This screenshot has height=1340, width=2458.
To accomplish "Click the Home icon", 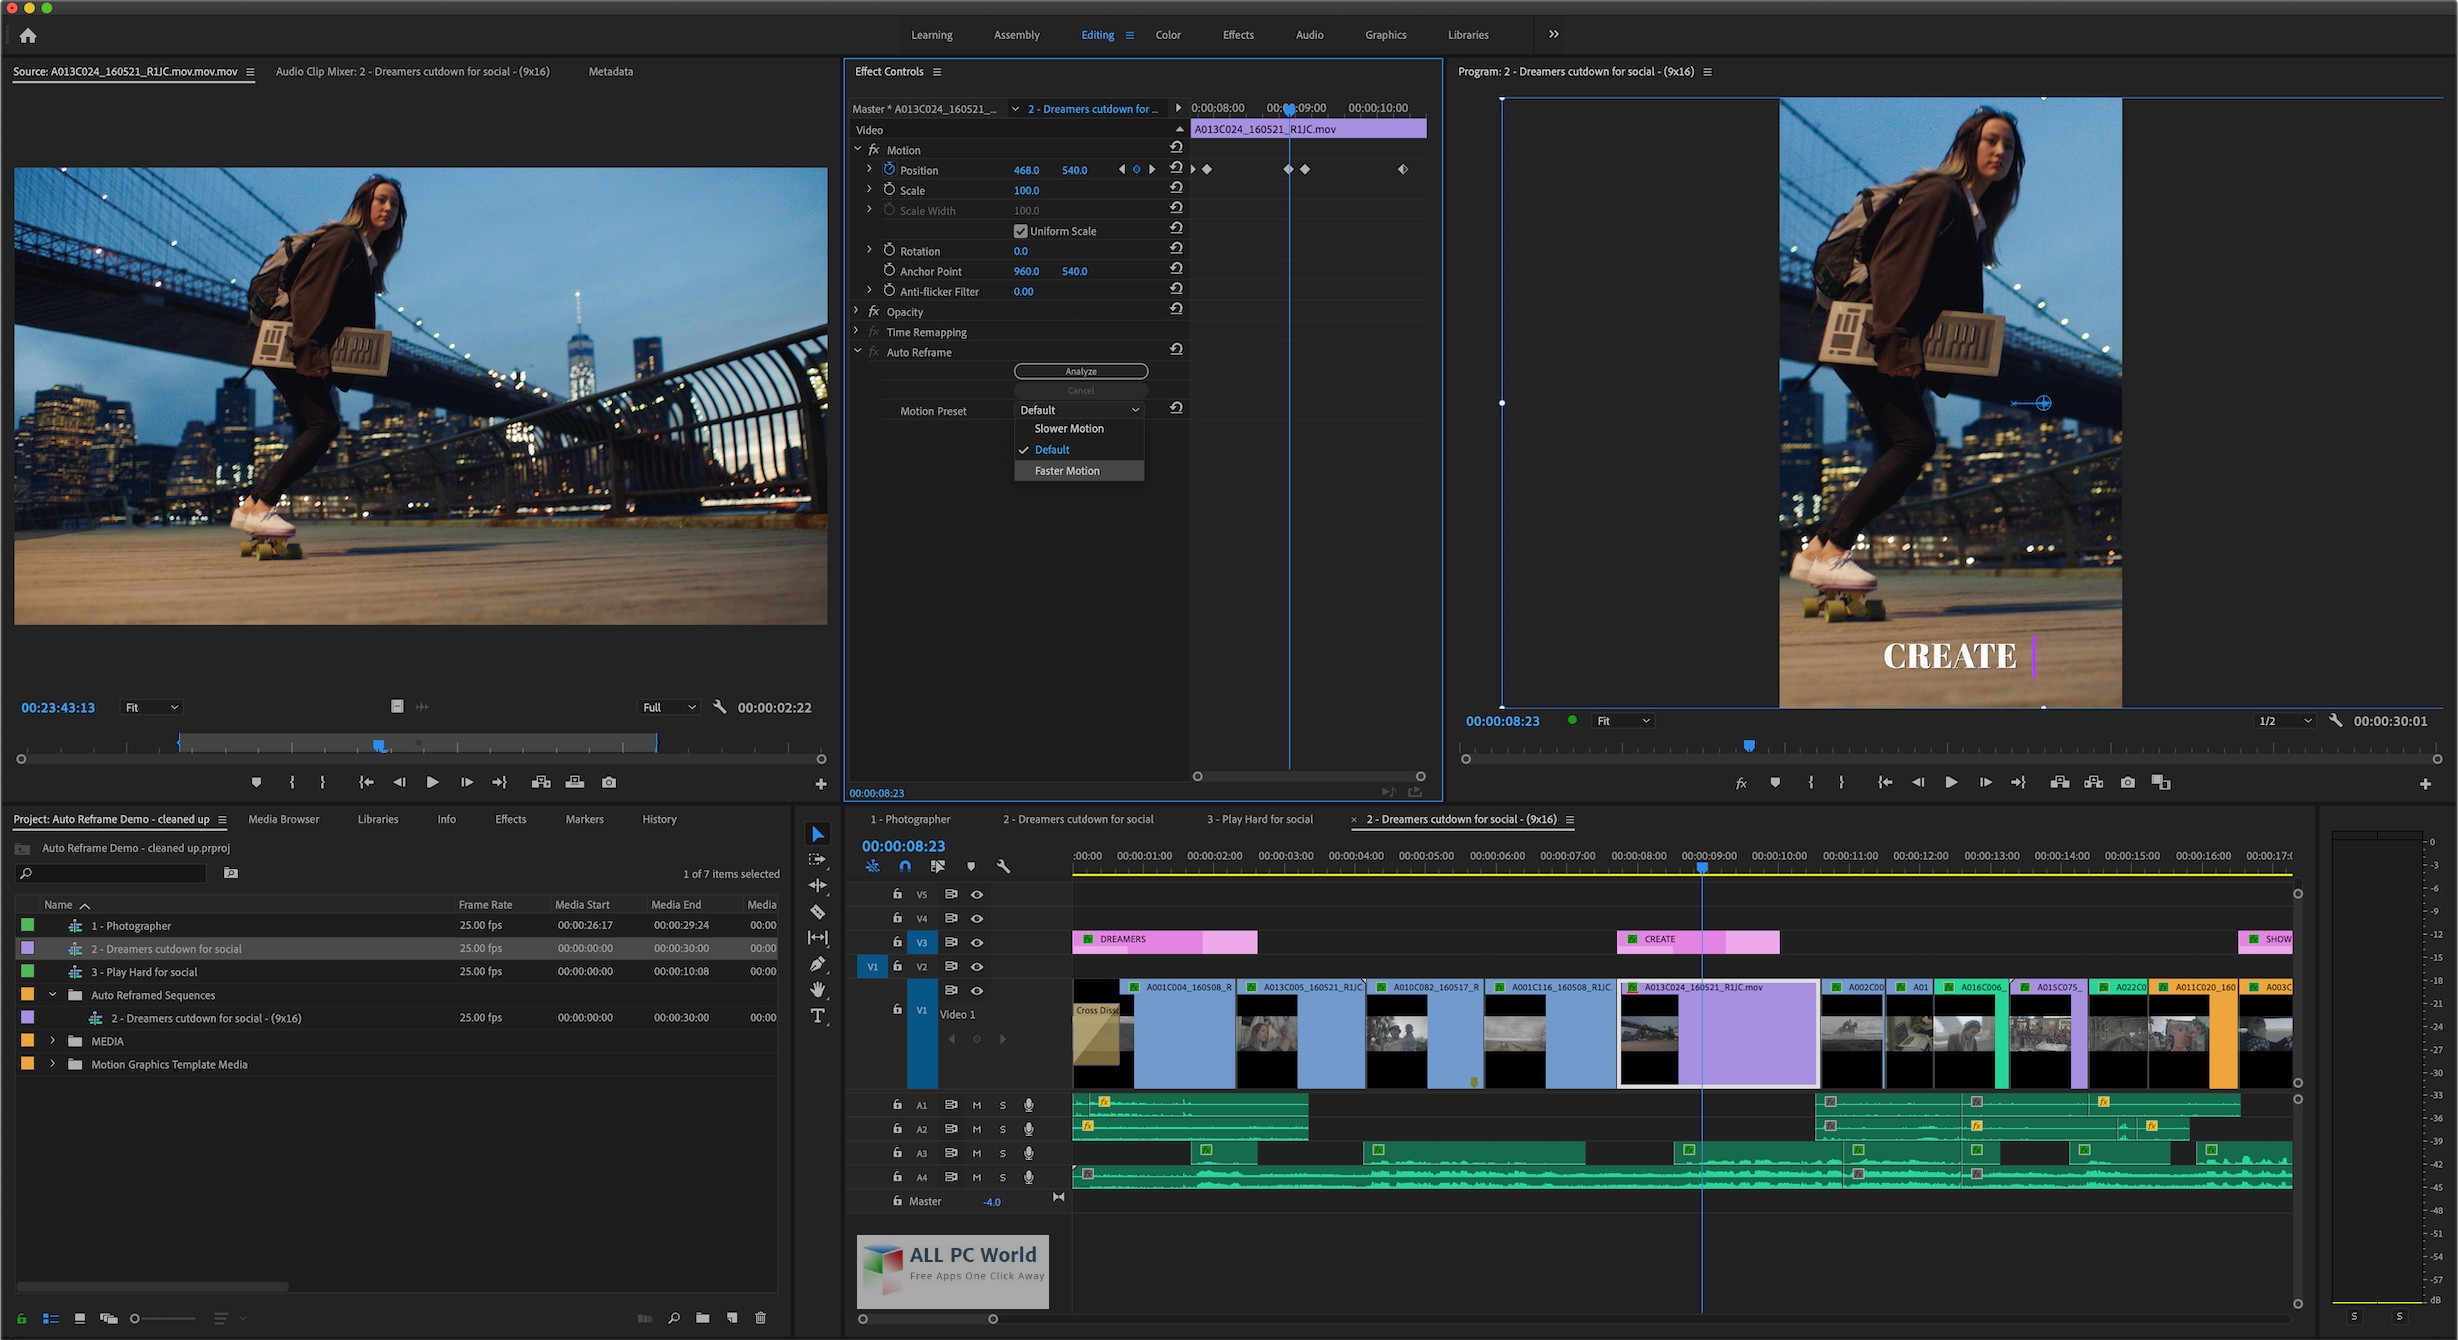I will tap(28, 36).
